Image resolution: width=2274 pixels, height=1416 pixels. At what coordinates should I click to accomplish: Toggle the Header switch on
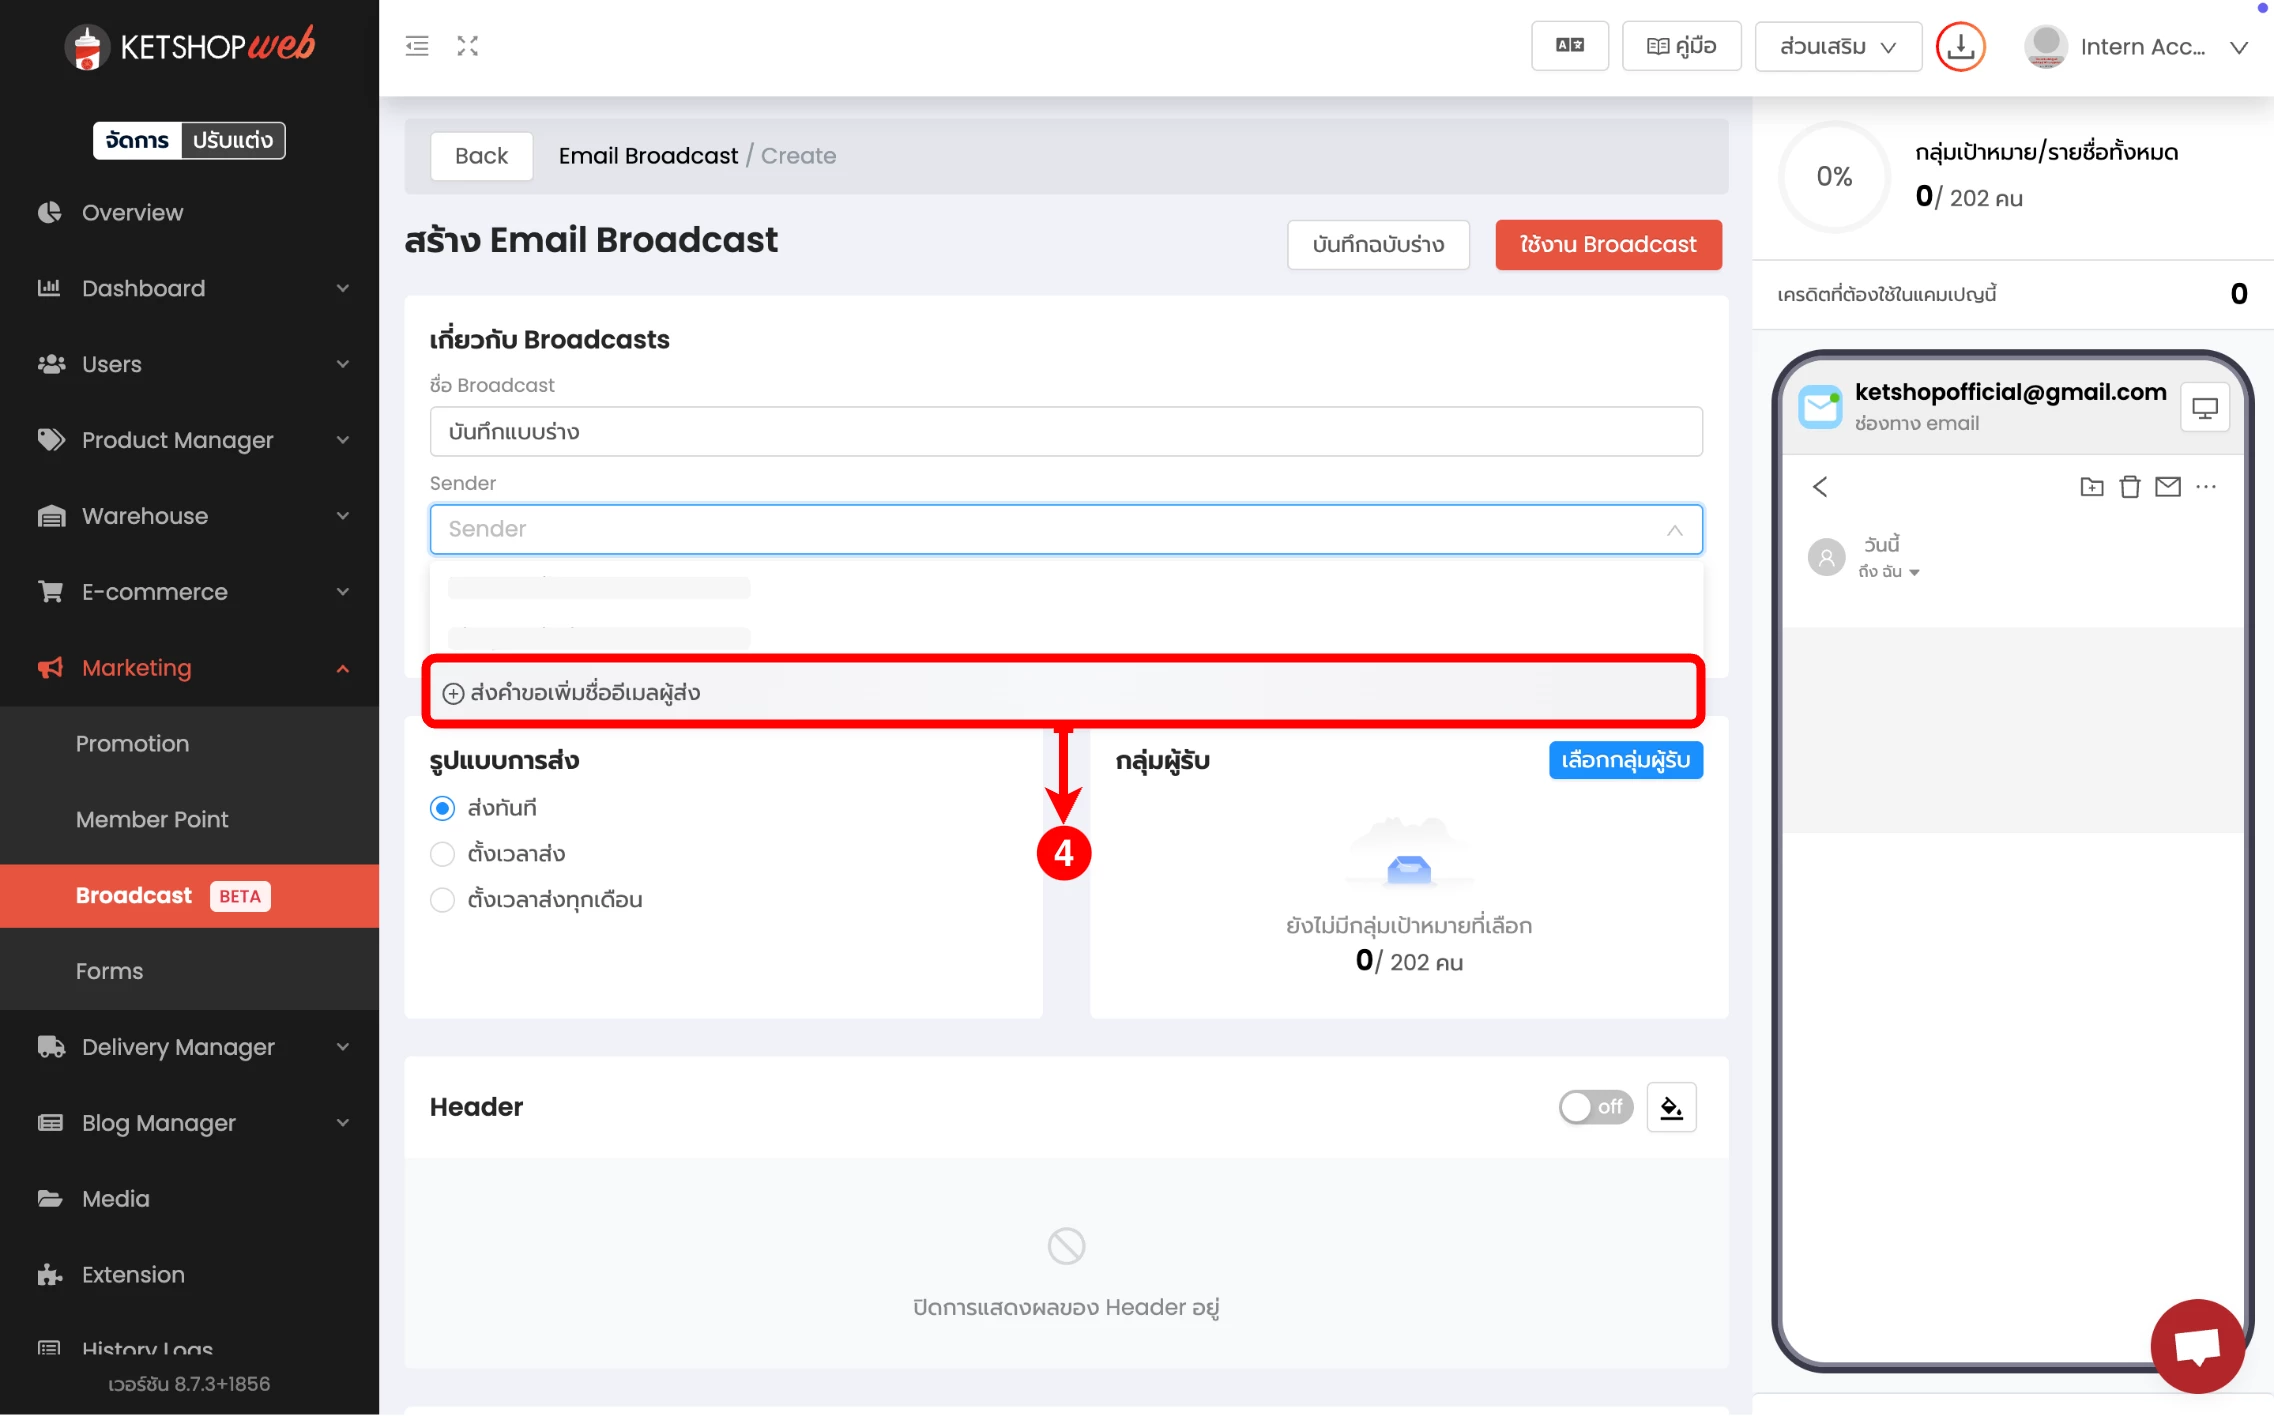coord(1595,1107)
